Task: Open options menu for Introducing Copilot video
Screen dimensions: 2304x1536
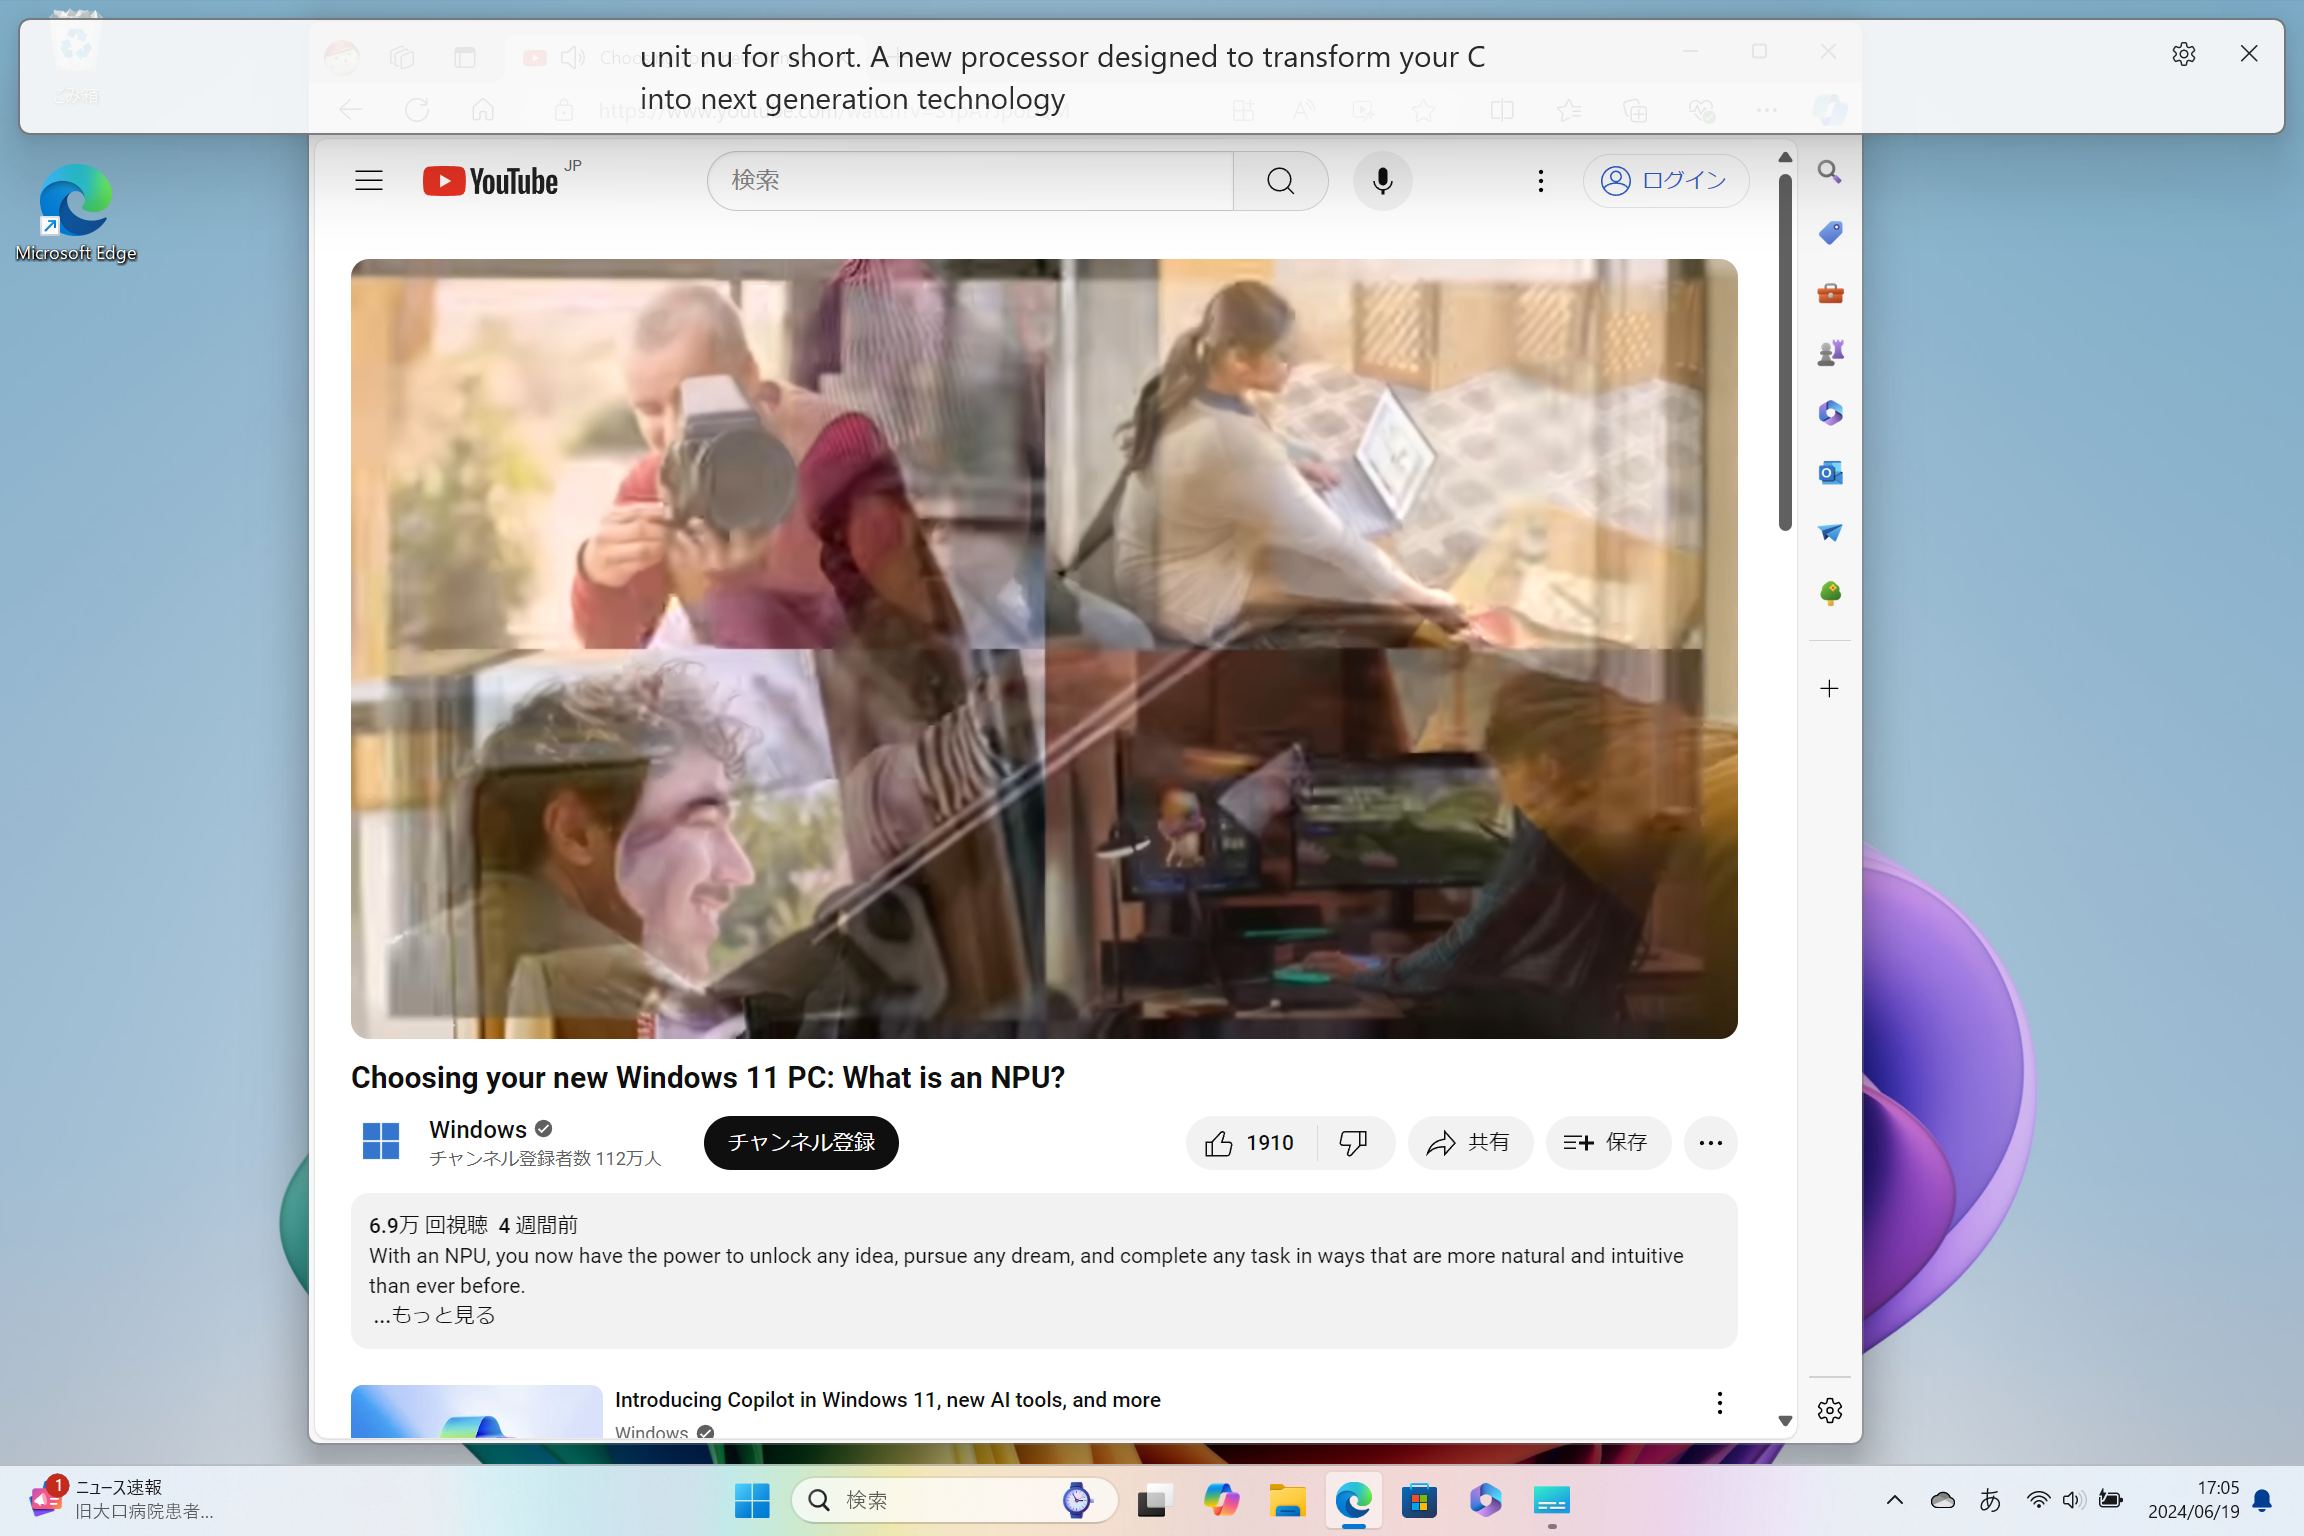Action: [1719, 1403]
